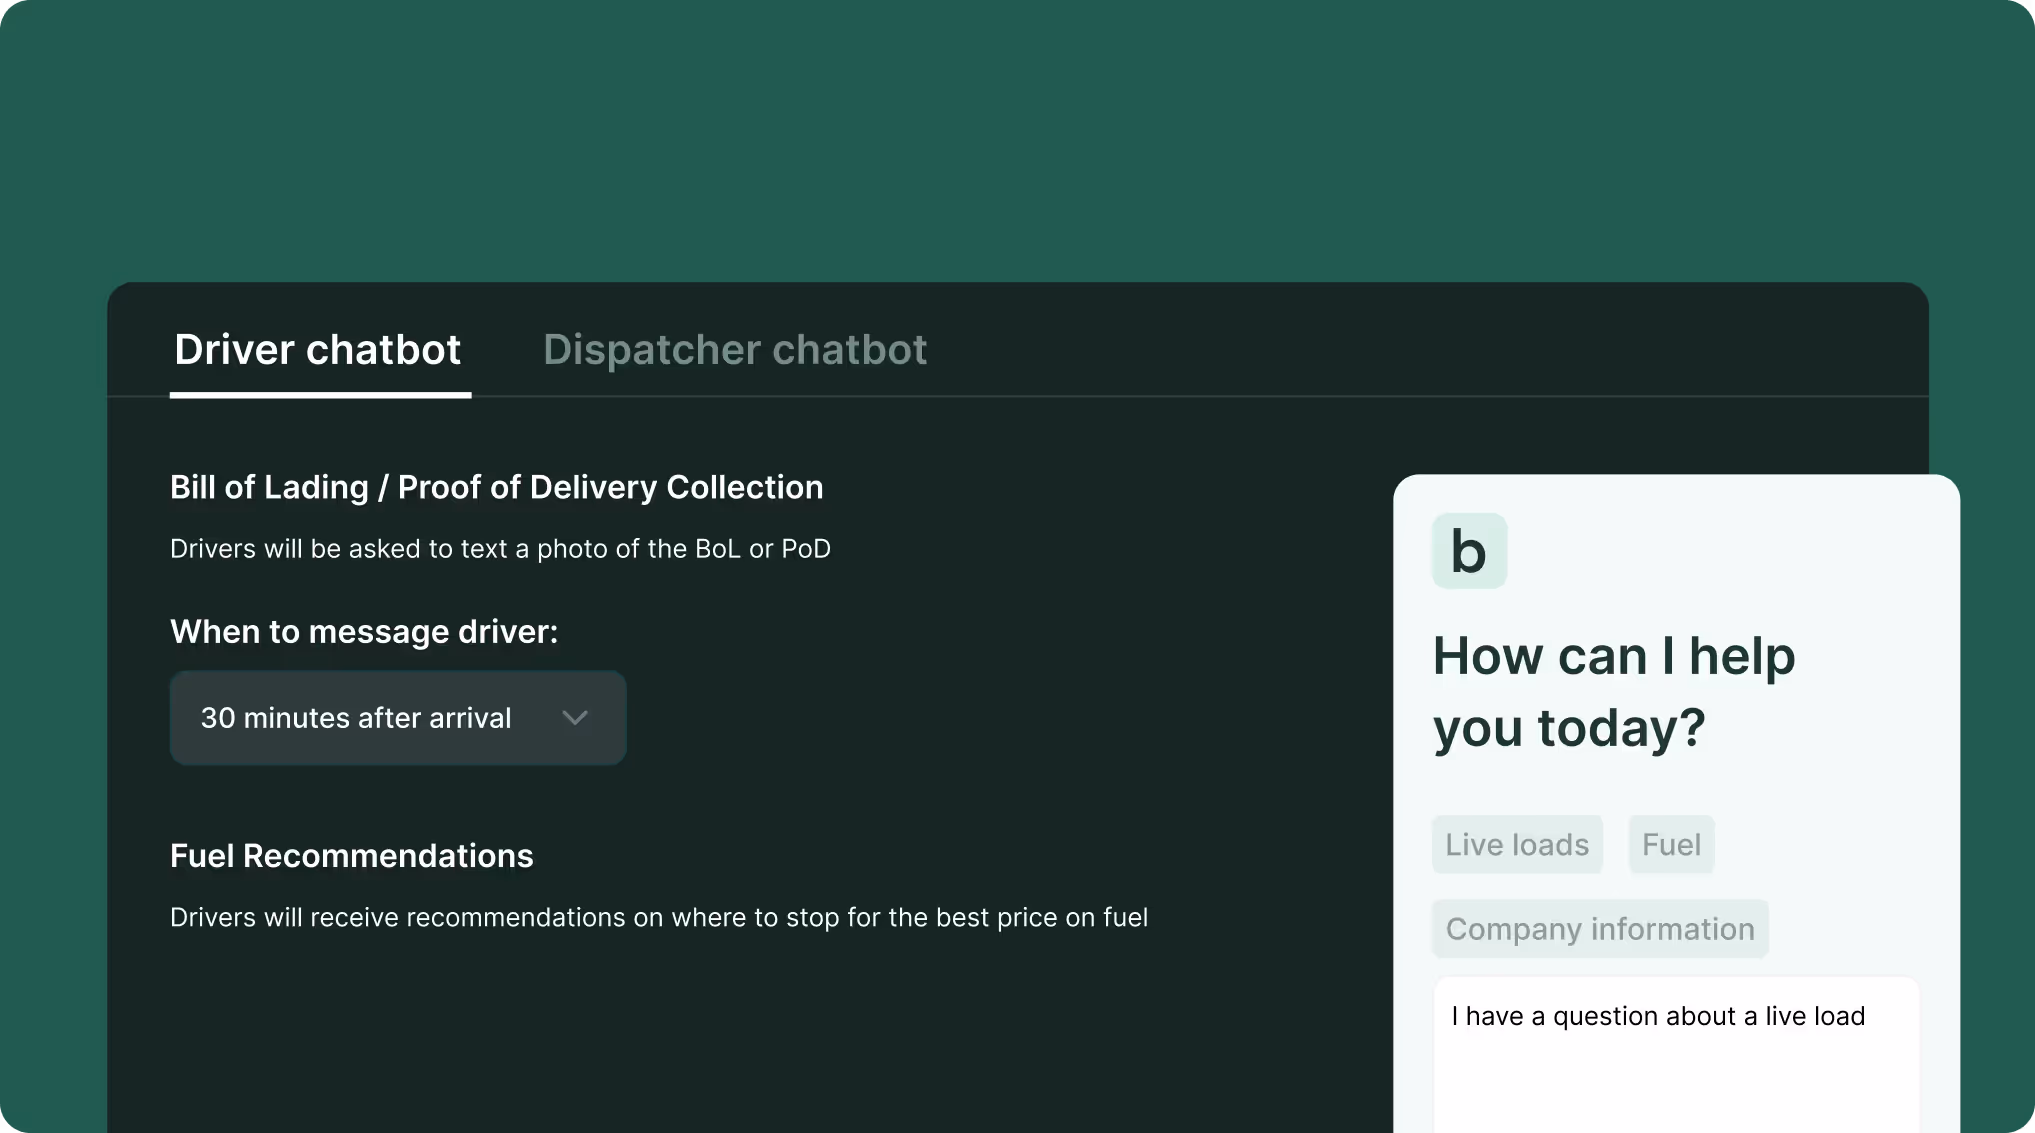The height and width of the screenshot is (1133, 2035).
Task: Click the BoL or PoD photo description text
Action: (x=500, y=549)
